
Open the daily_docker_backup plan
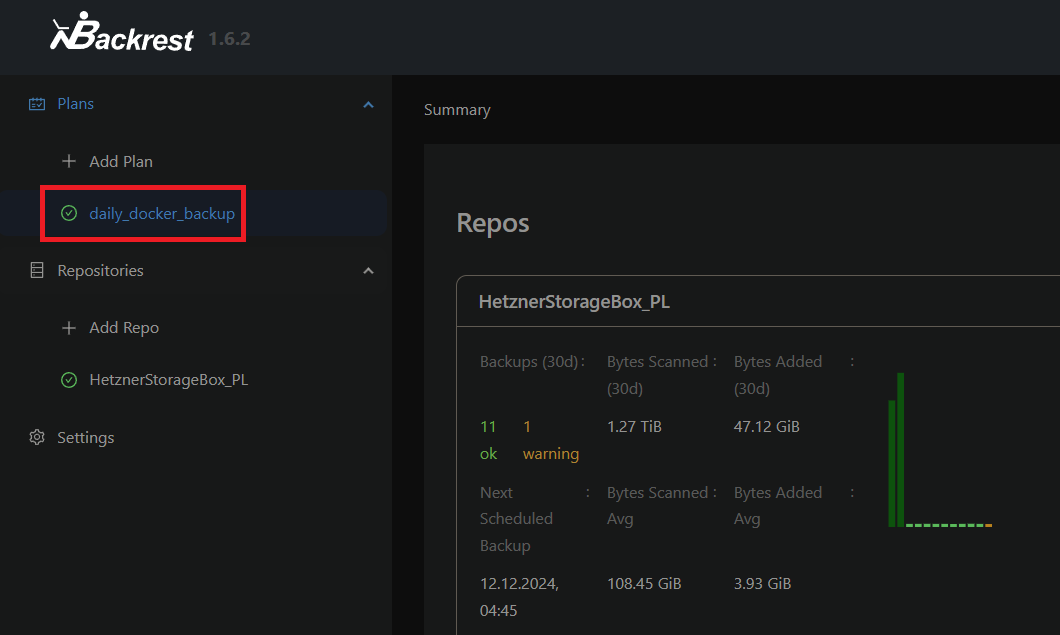click(x=162, y=213)
